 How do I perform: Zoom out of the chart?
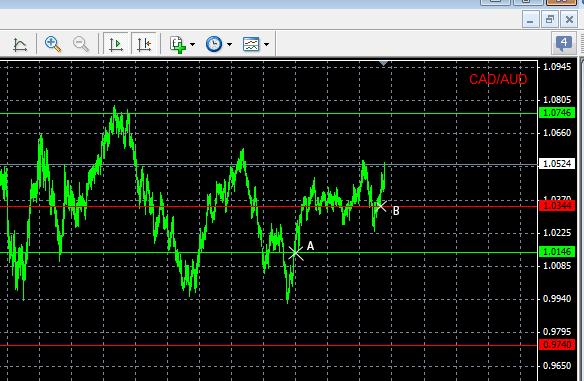pos(81,44)
